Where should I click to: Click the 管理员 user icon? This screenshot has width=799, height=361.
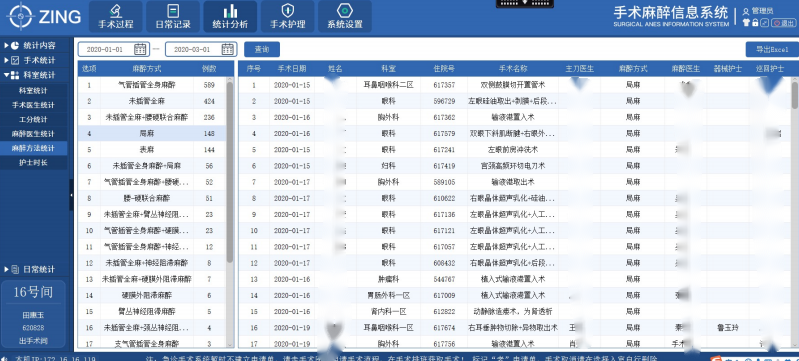point(747,11)
